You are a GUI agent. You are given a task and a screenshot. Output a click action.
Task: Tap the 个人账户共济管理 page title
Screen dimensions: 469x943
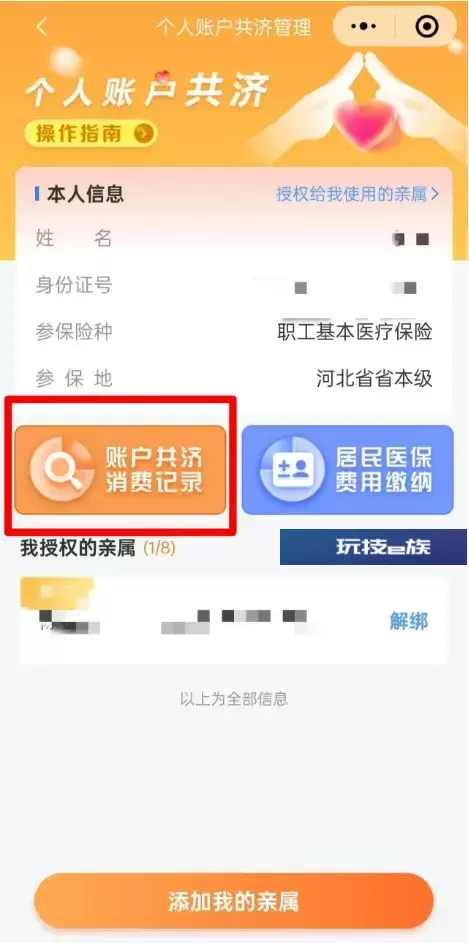[x=234, y=27]
